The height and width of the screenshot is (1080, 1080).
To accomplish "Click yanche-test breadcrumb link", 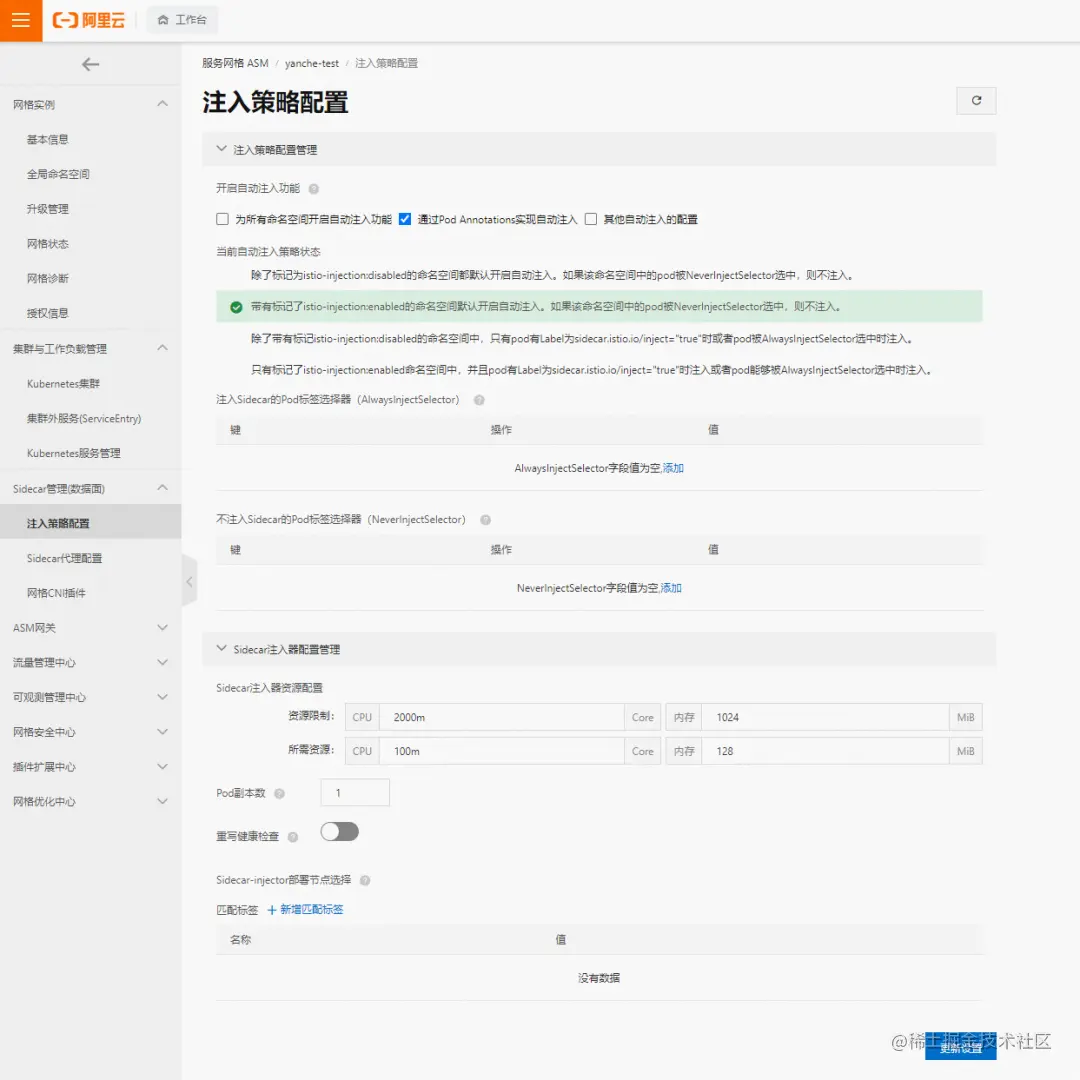I will pyautogui.click(x=312, y=63).
